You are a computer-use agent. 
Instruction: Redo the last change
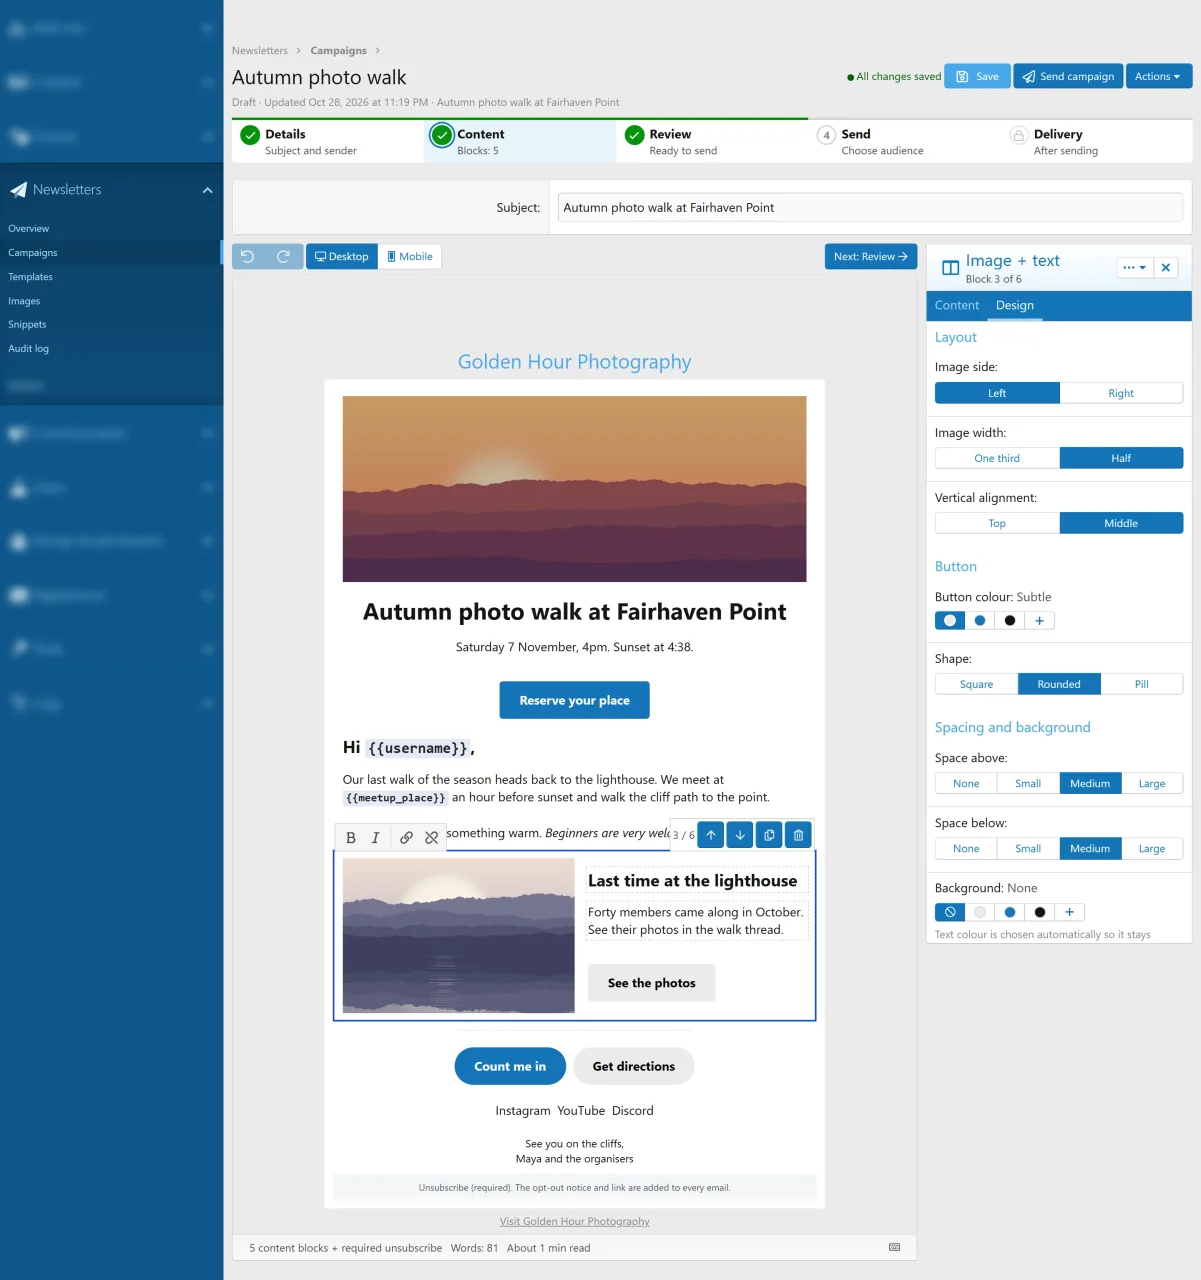coord(283,257)
